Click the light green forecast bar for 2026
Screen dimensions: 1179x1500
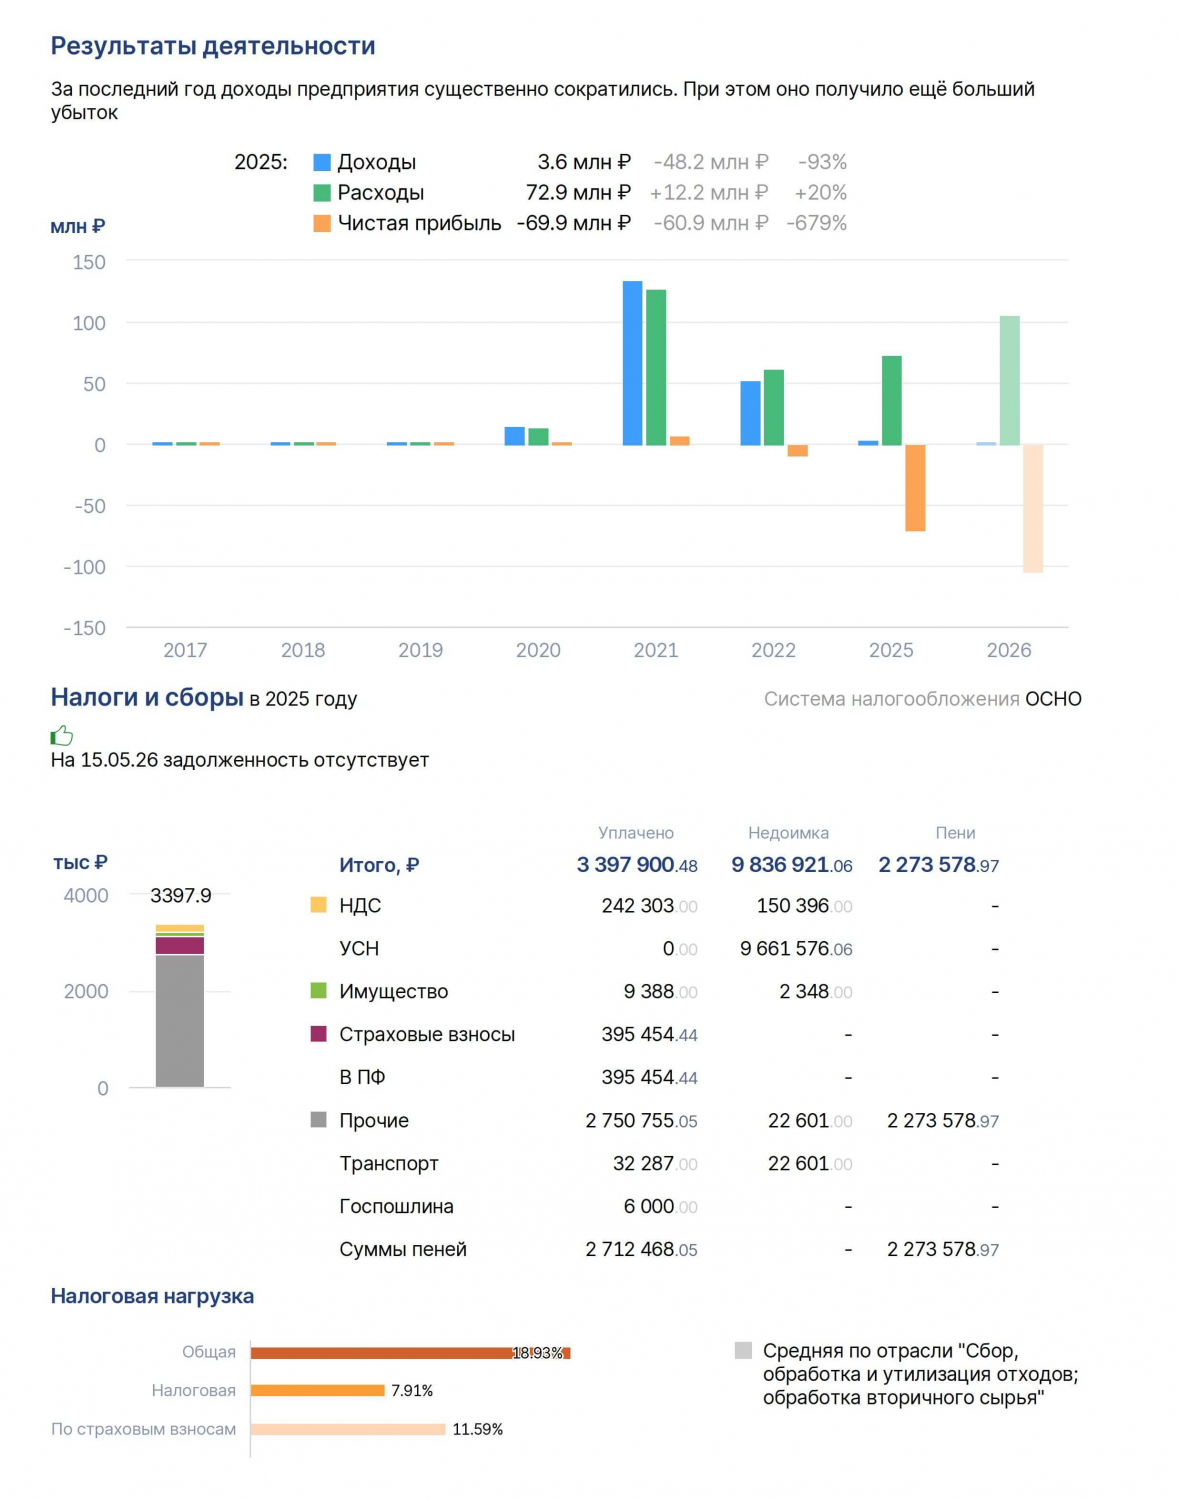pos(1010,380)
